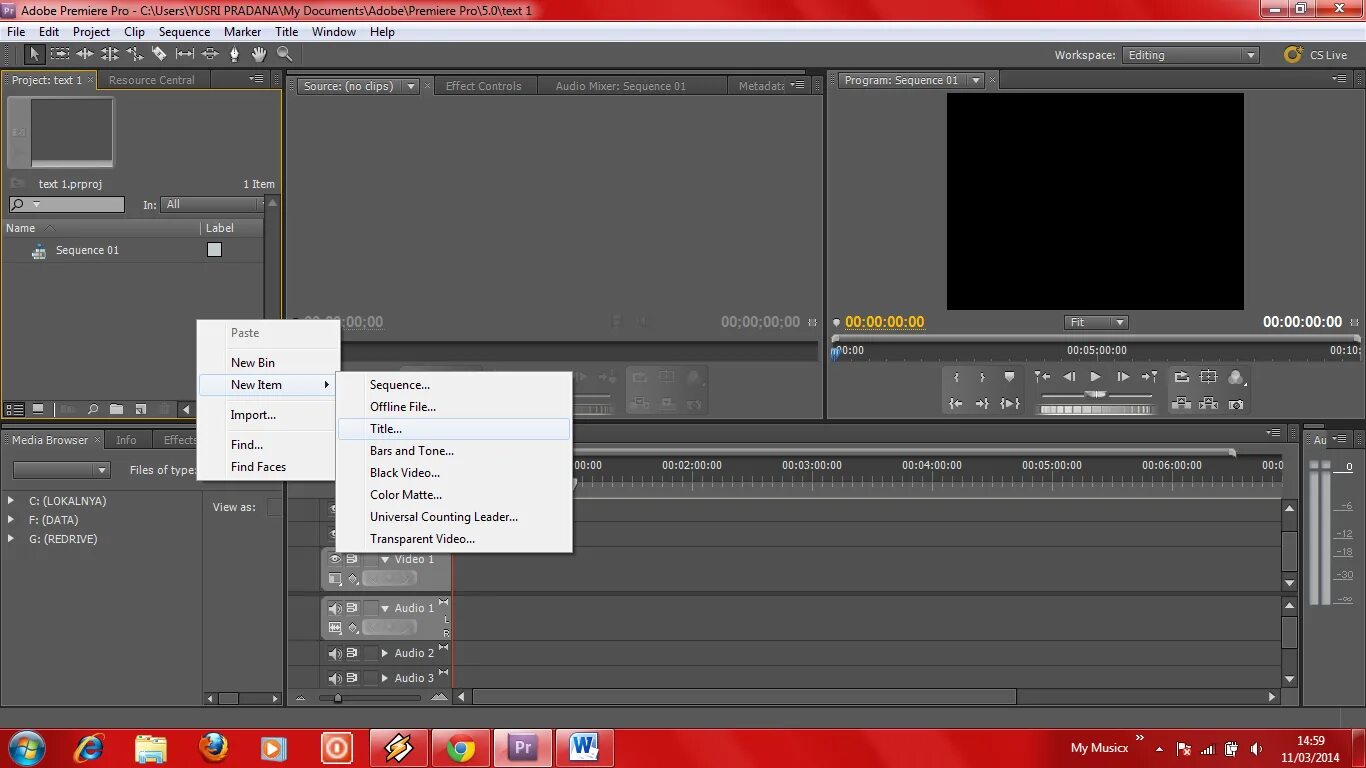The width and height of the screenshot is (1366, 768).
Task: Select the Slip tool
Action: (185, 54)
